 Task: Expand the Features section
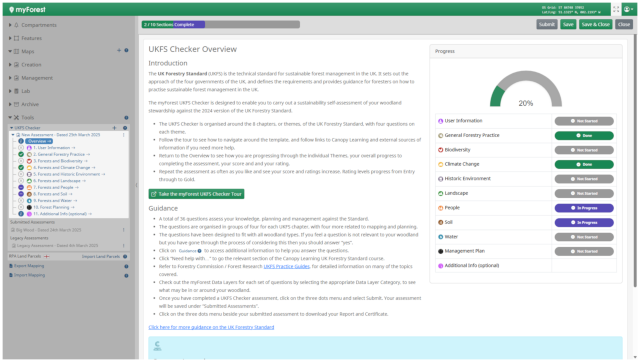coord(10,38)
